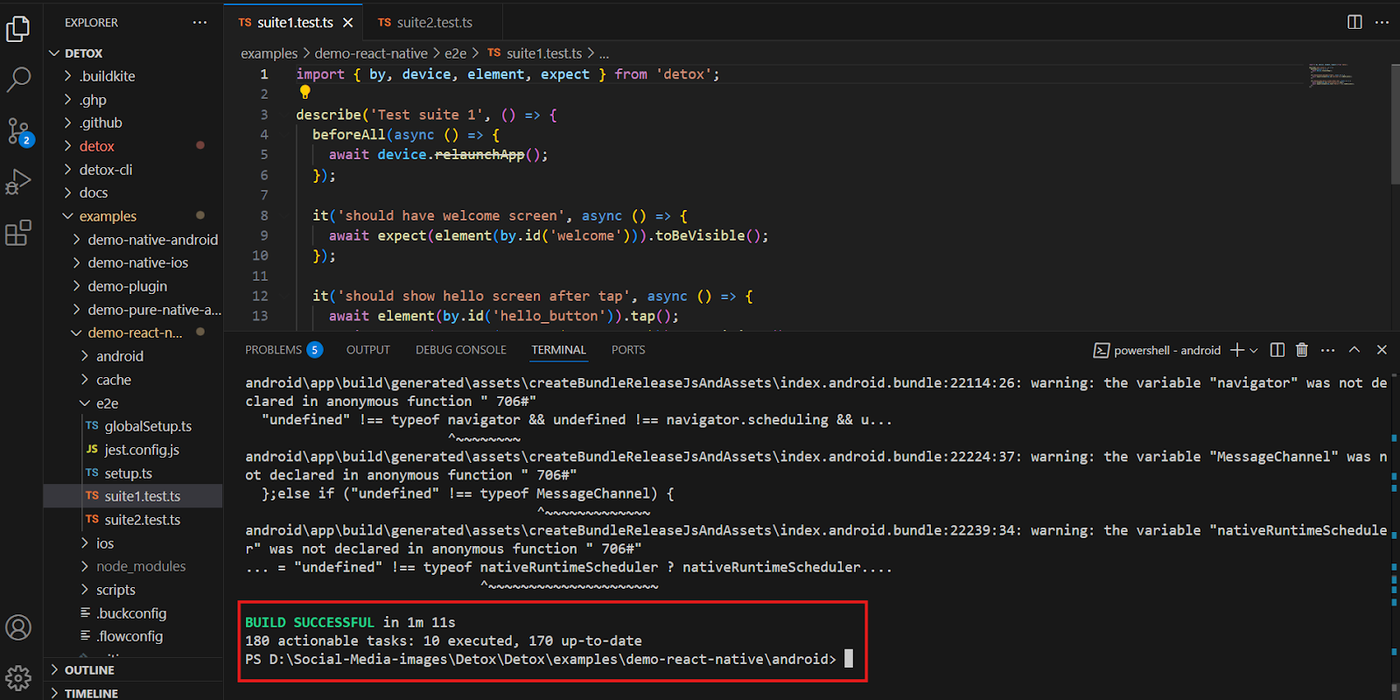Screen dimensions: 1400x700
Task: Open Explorer views and more actions menu
Action: click(200, 22)
